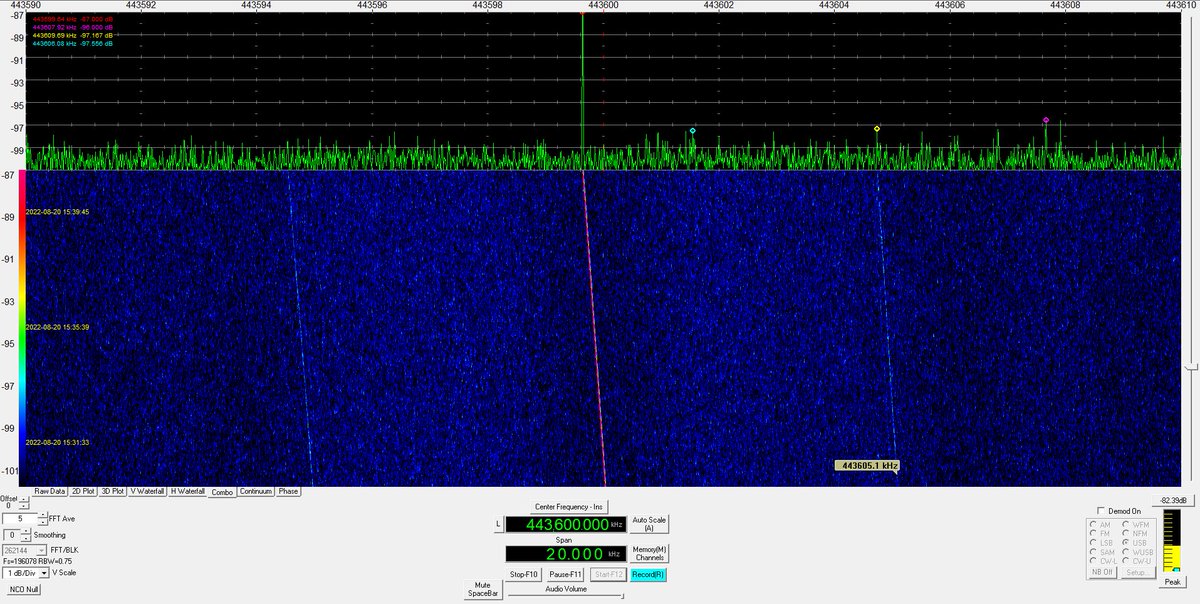Click the red signal trace in waterfall

click(594, 328)
